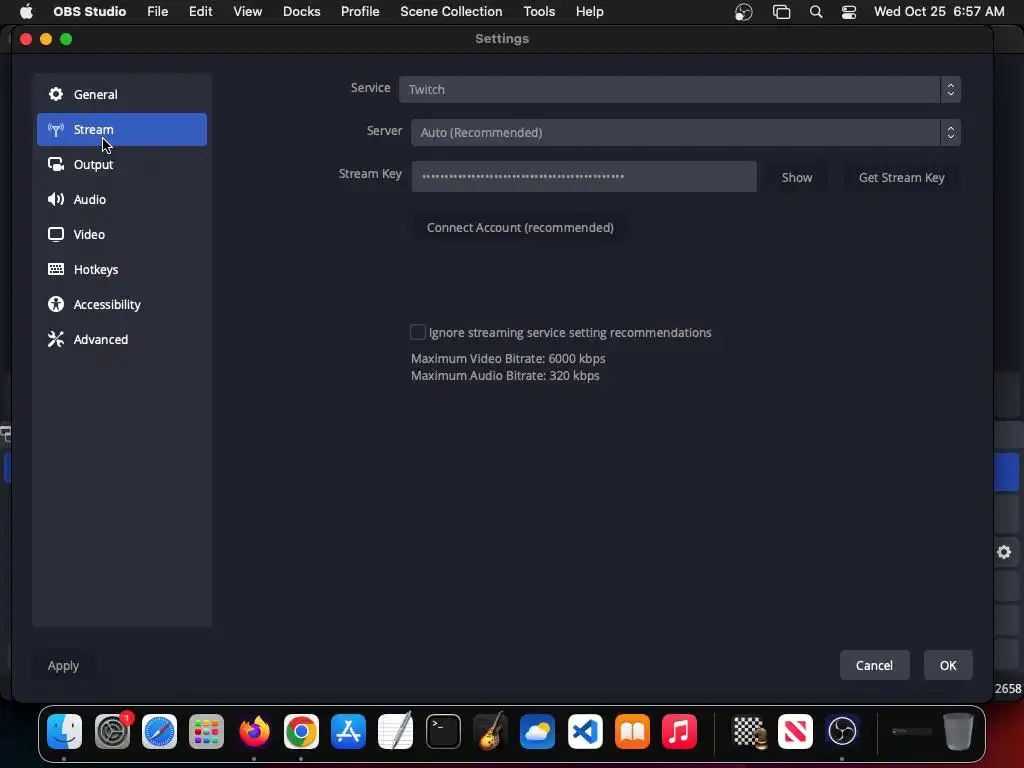Click the window stacking icon in menu bar
Viewport: 1024px width, 768px height.
tap(781, 12)
